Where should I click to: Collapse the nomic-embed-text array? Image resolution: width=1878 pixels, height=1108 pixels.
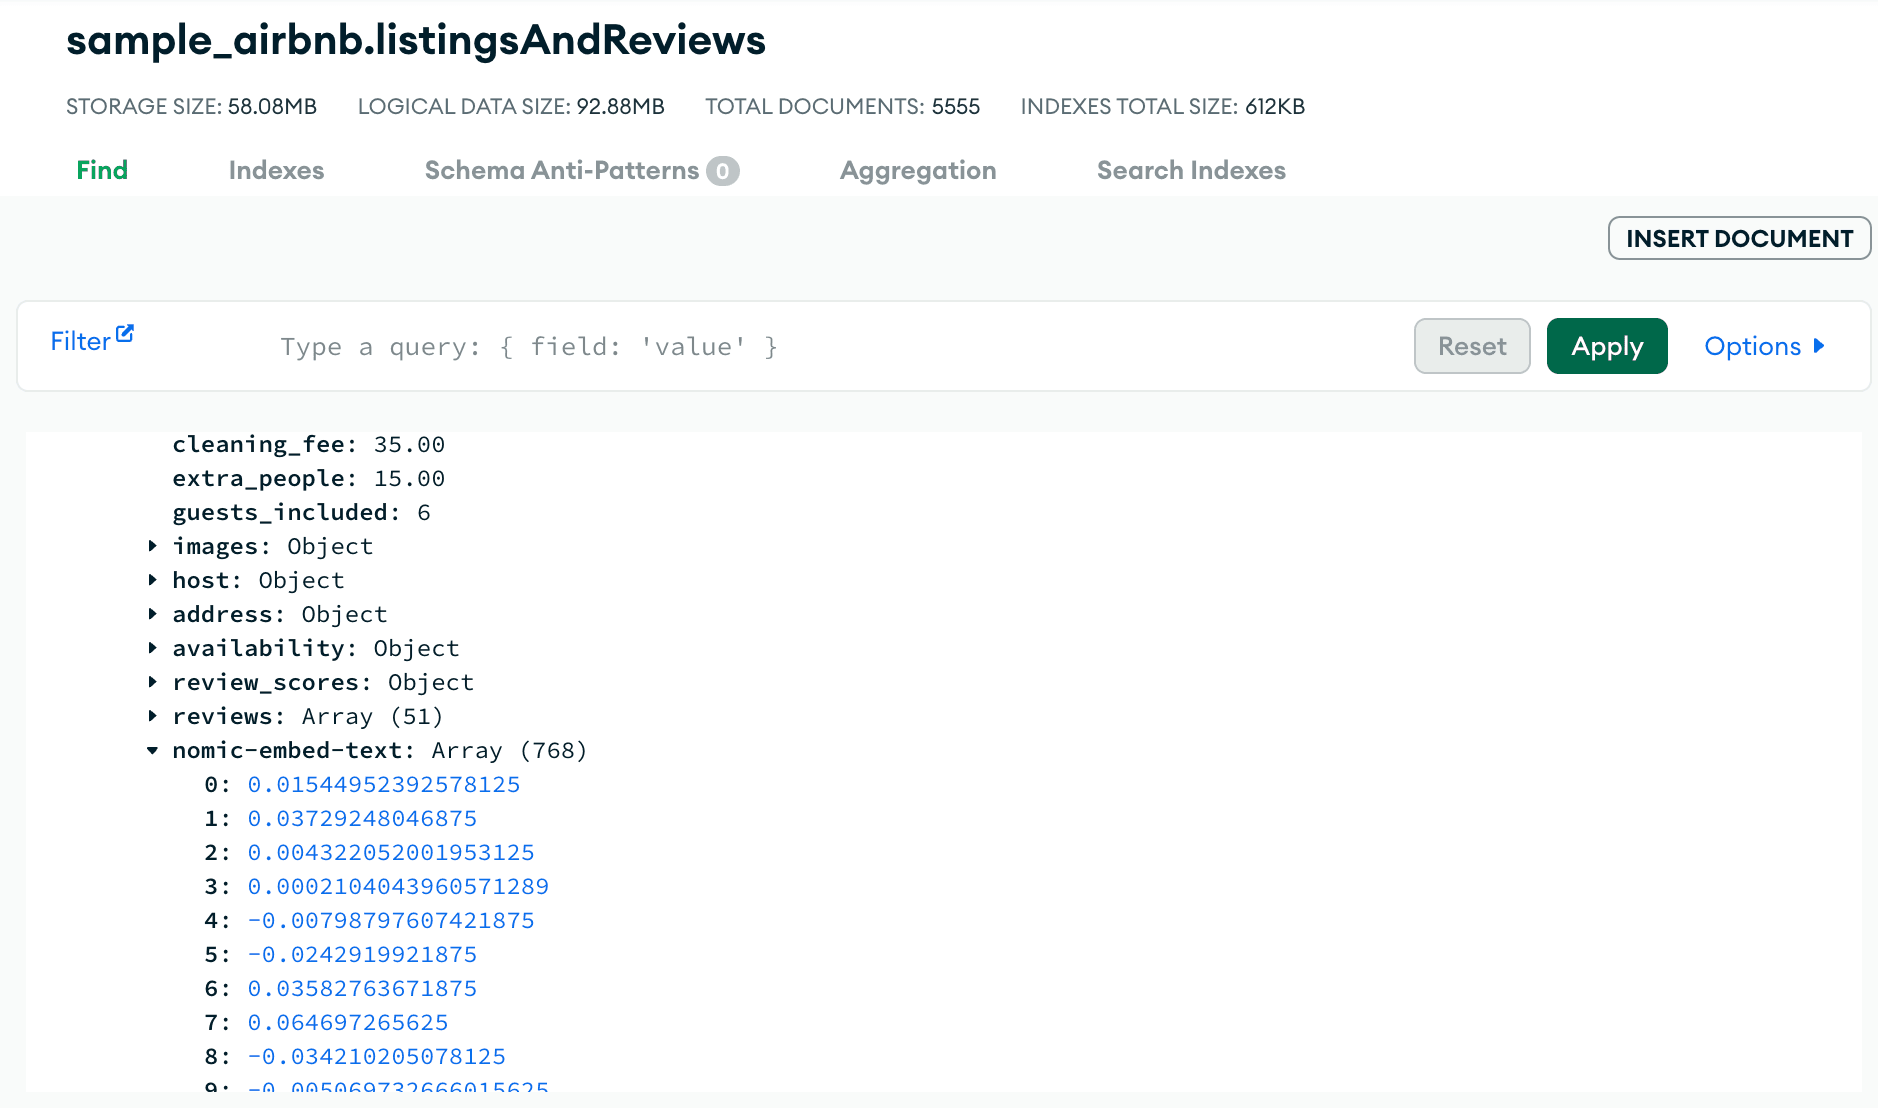tap(152, 750)
